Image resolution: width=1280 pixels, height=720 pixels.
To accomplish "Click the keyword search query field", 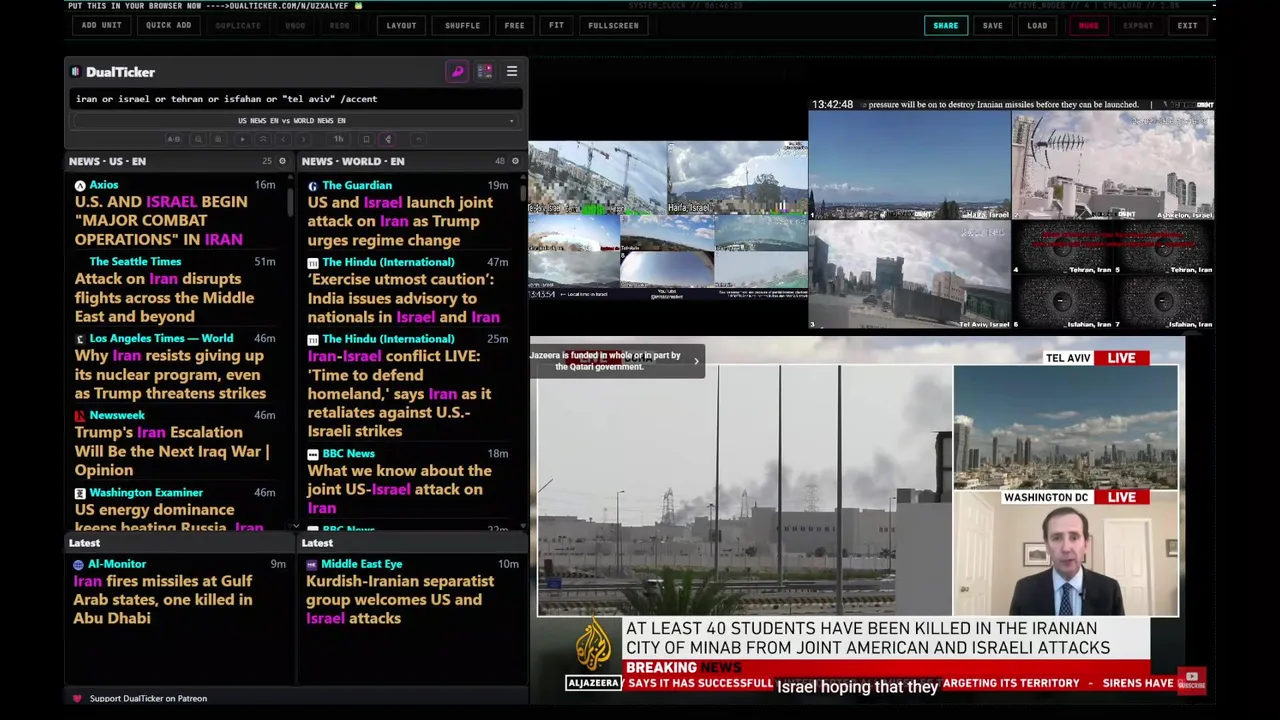I will click(x=296, y=99).
